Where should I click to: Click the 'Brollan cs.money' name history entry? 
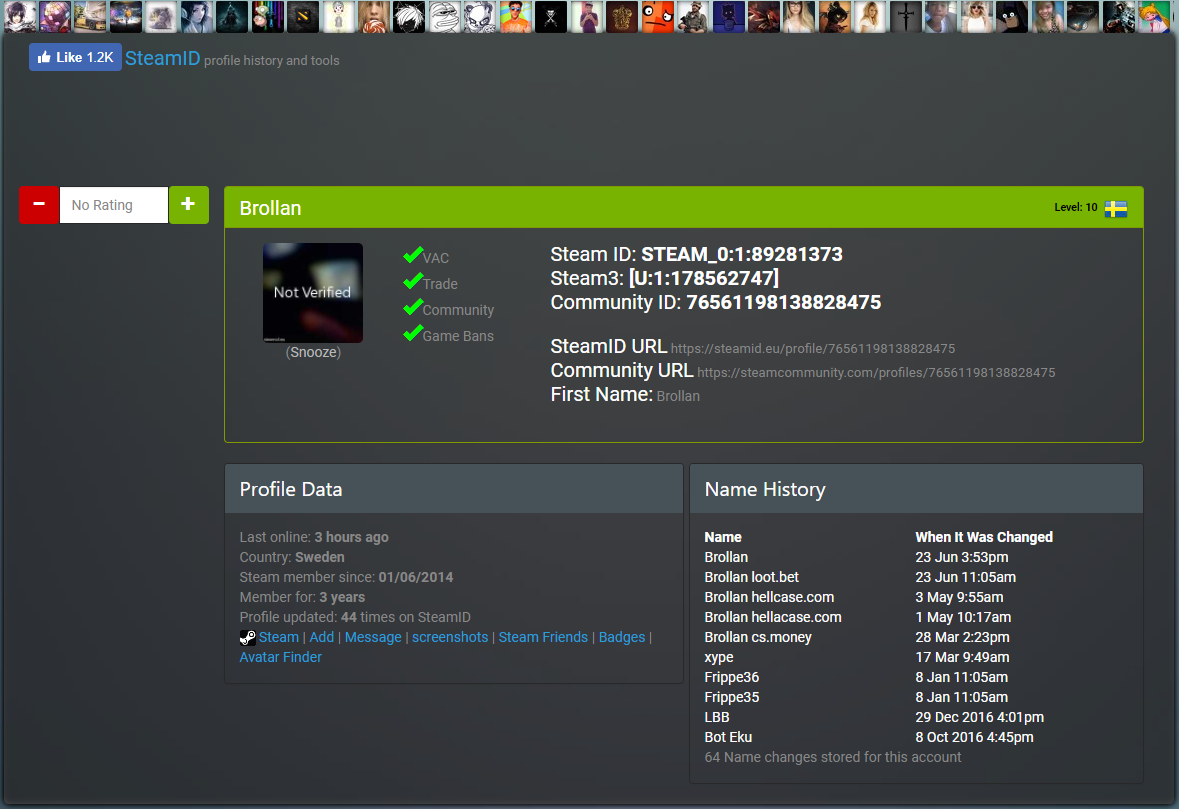pyautogui.click(x=758, y=638)
